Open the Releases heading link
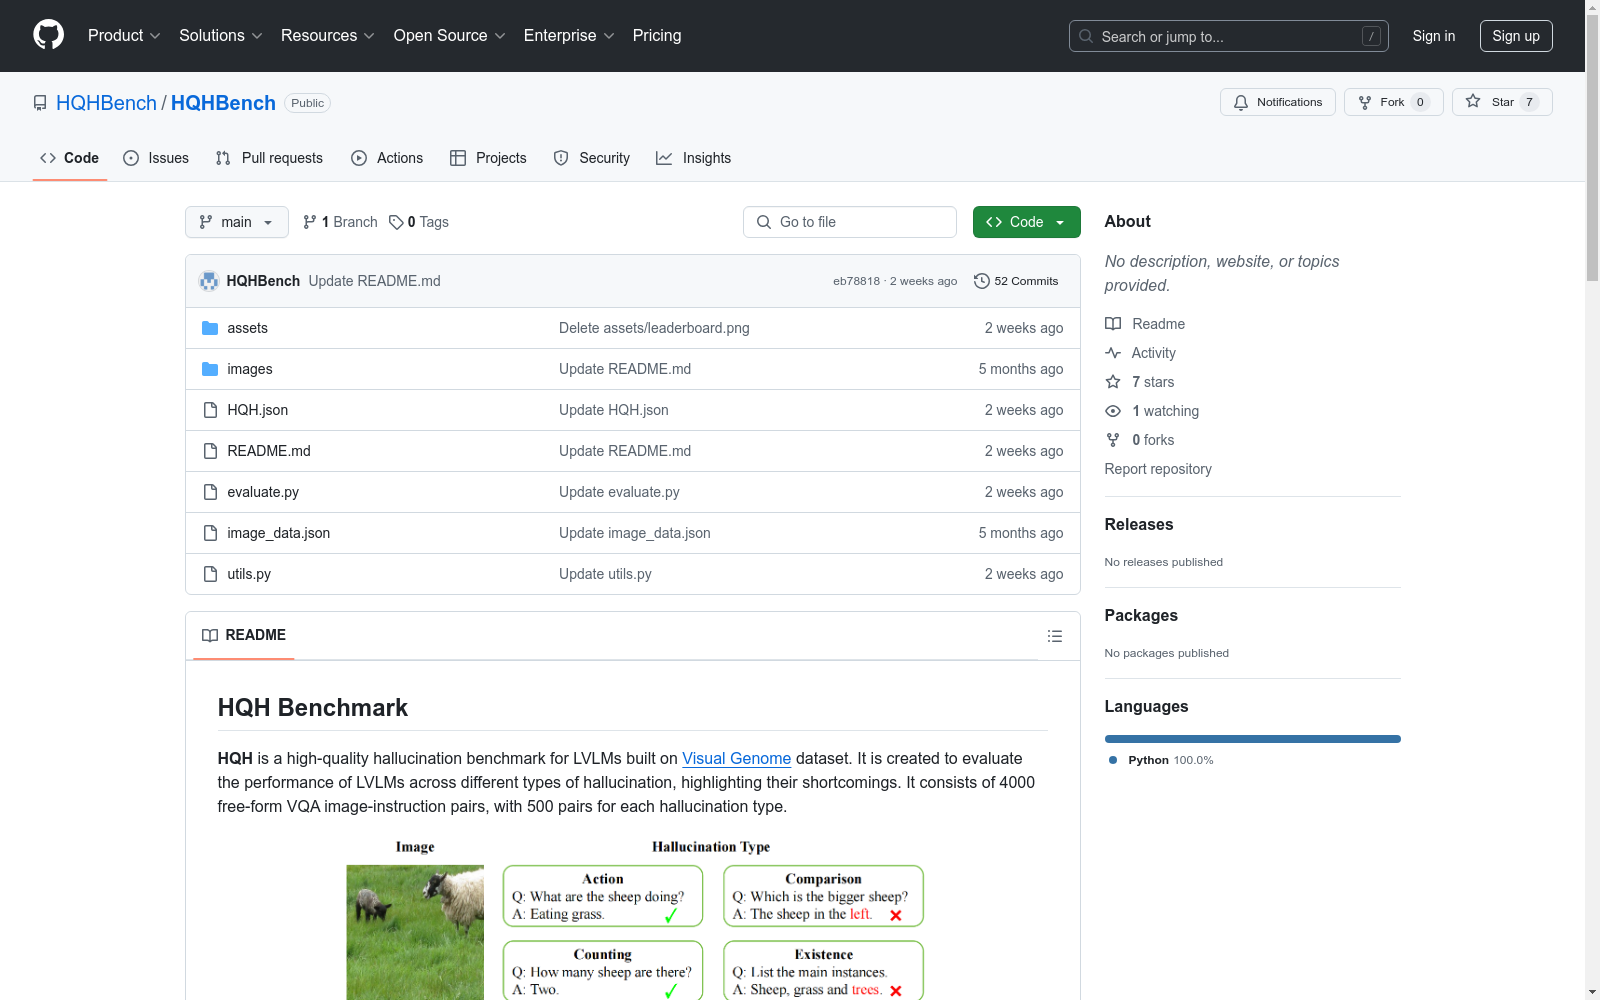This screenshot has width=1600, height=1000. [x=1139, y=524]
